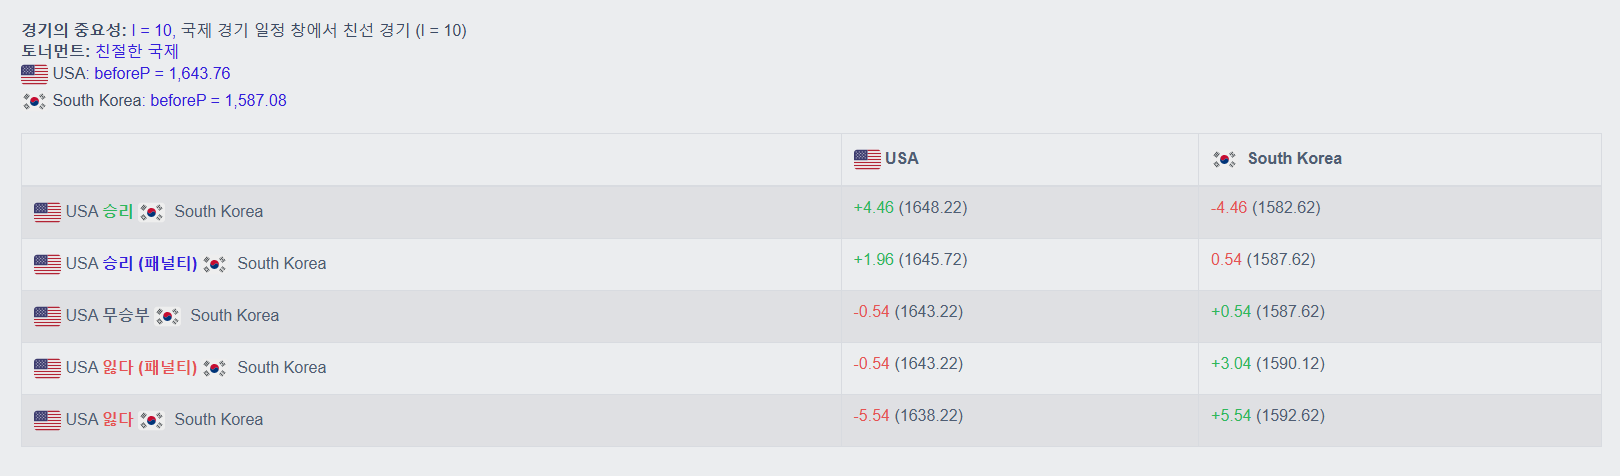Click South Korea flag in table header

[1224, 159]
